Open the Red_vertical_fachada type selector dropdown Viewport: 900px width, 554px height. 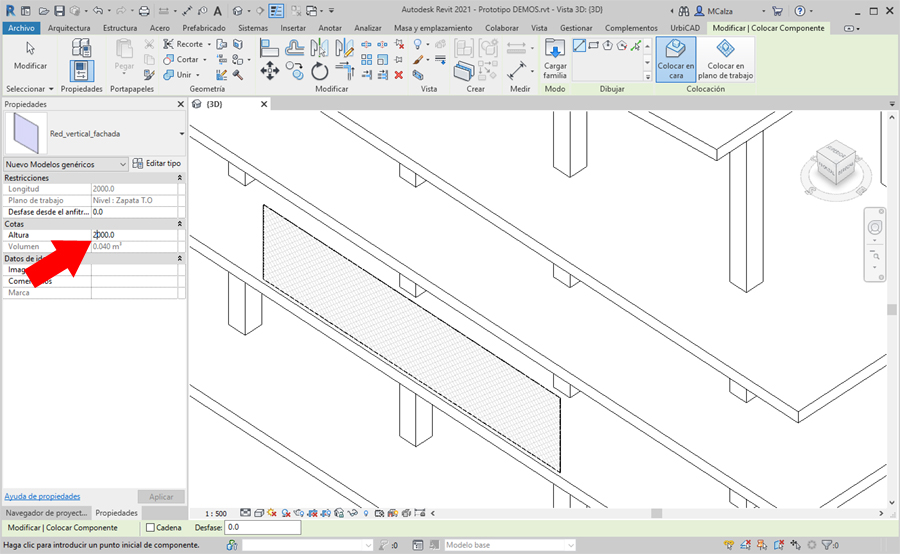tap(181, 132)
